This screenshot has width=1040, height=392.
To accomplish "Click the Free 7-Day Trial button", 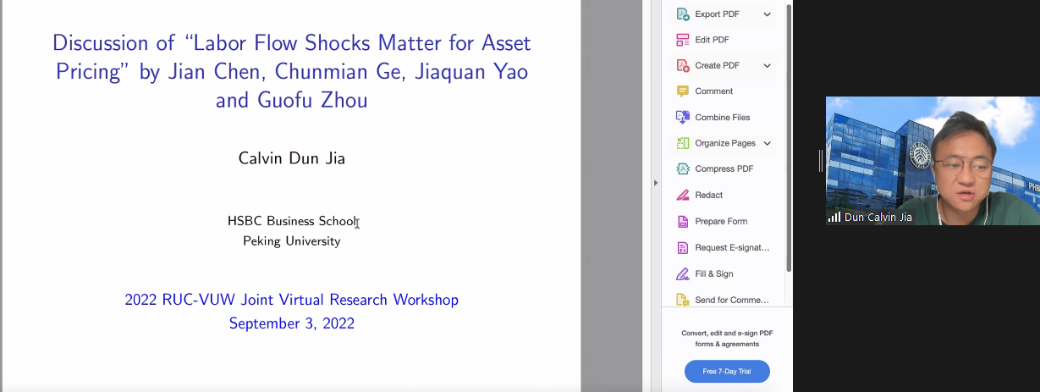I will (x=727, y=371).
